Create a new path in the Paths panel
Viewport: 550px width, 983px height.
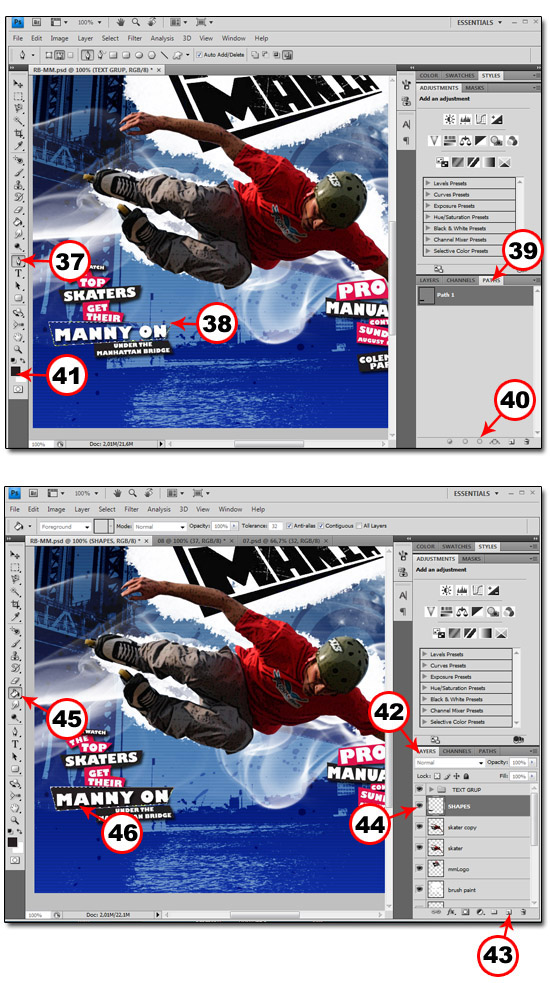click(512, 441)
